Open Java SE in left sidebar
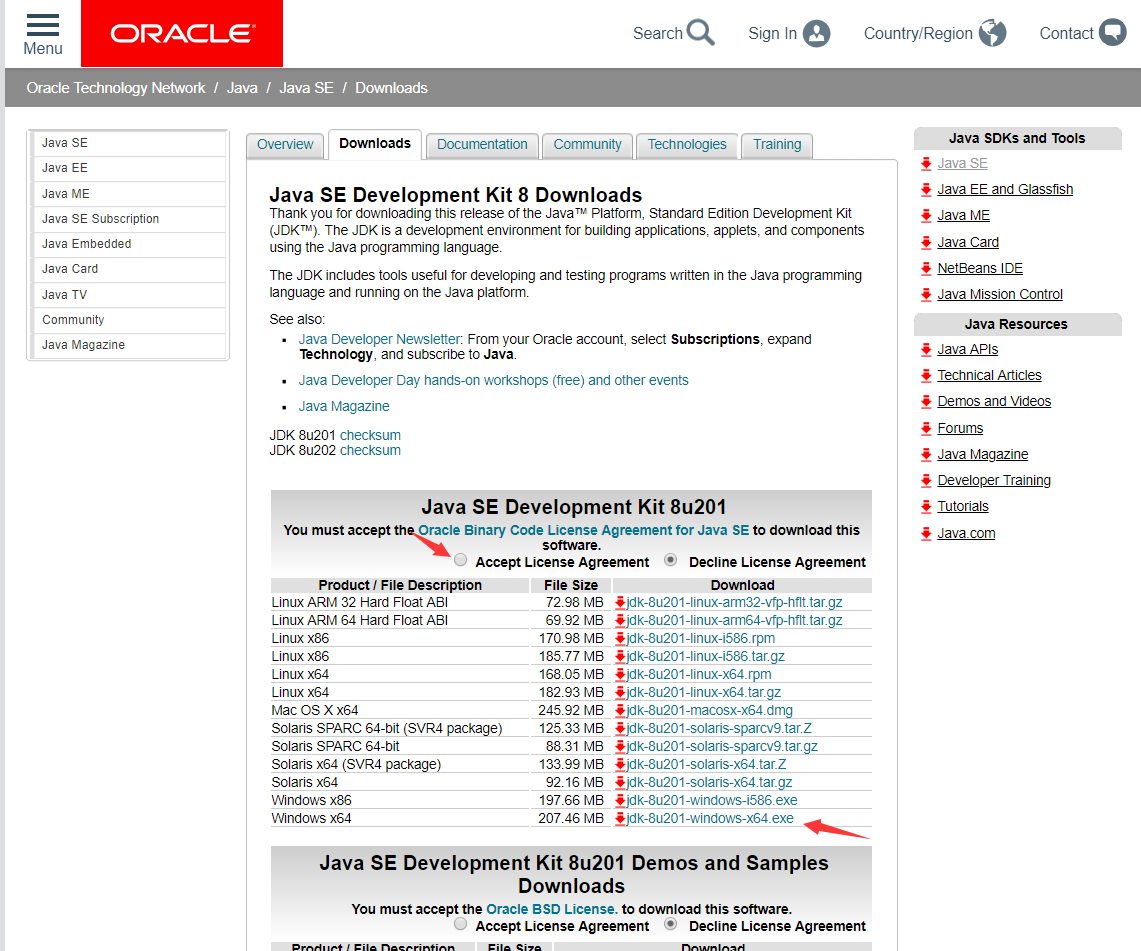 (130, 143)
